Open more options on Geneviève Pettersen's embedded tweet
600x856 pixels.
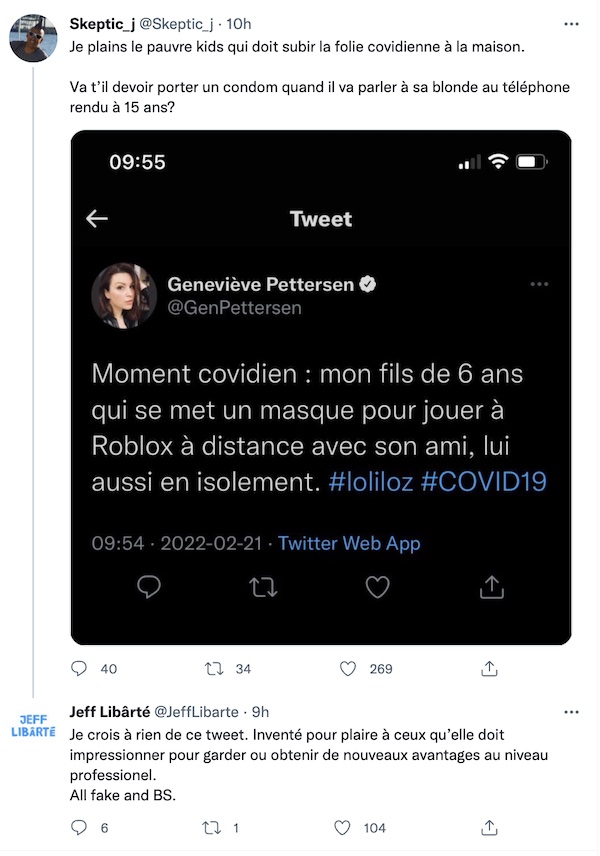tap(539, 284)
